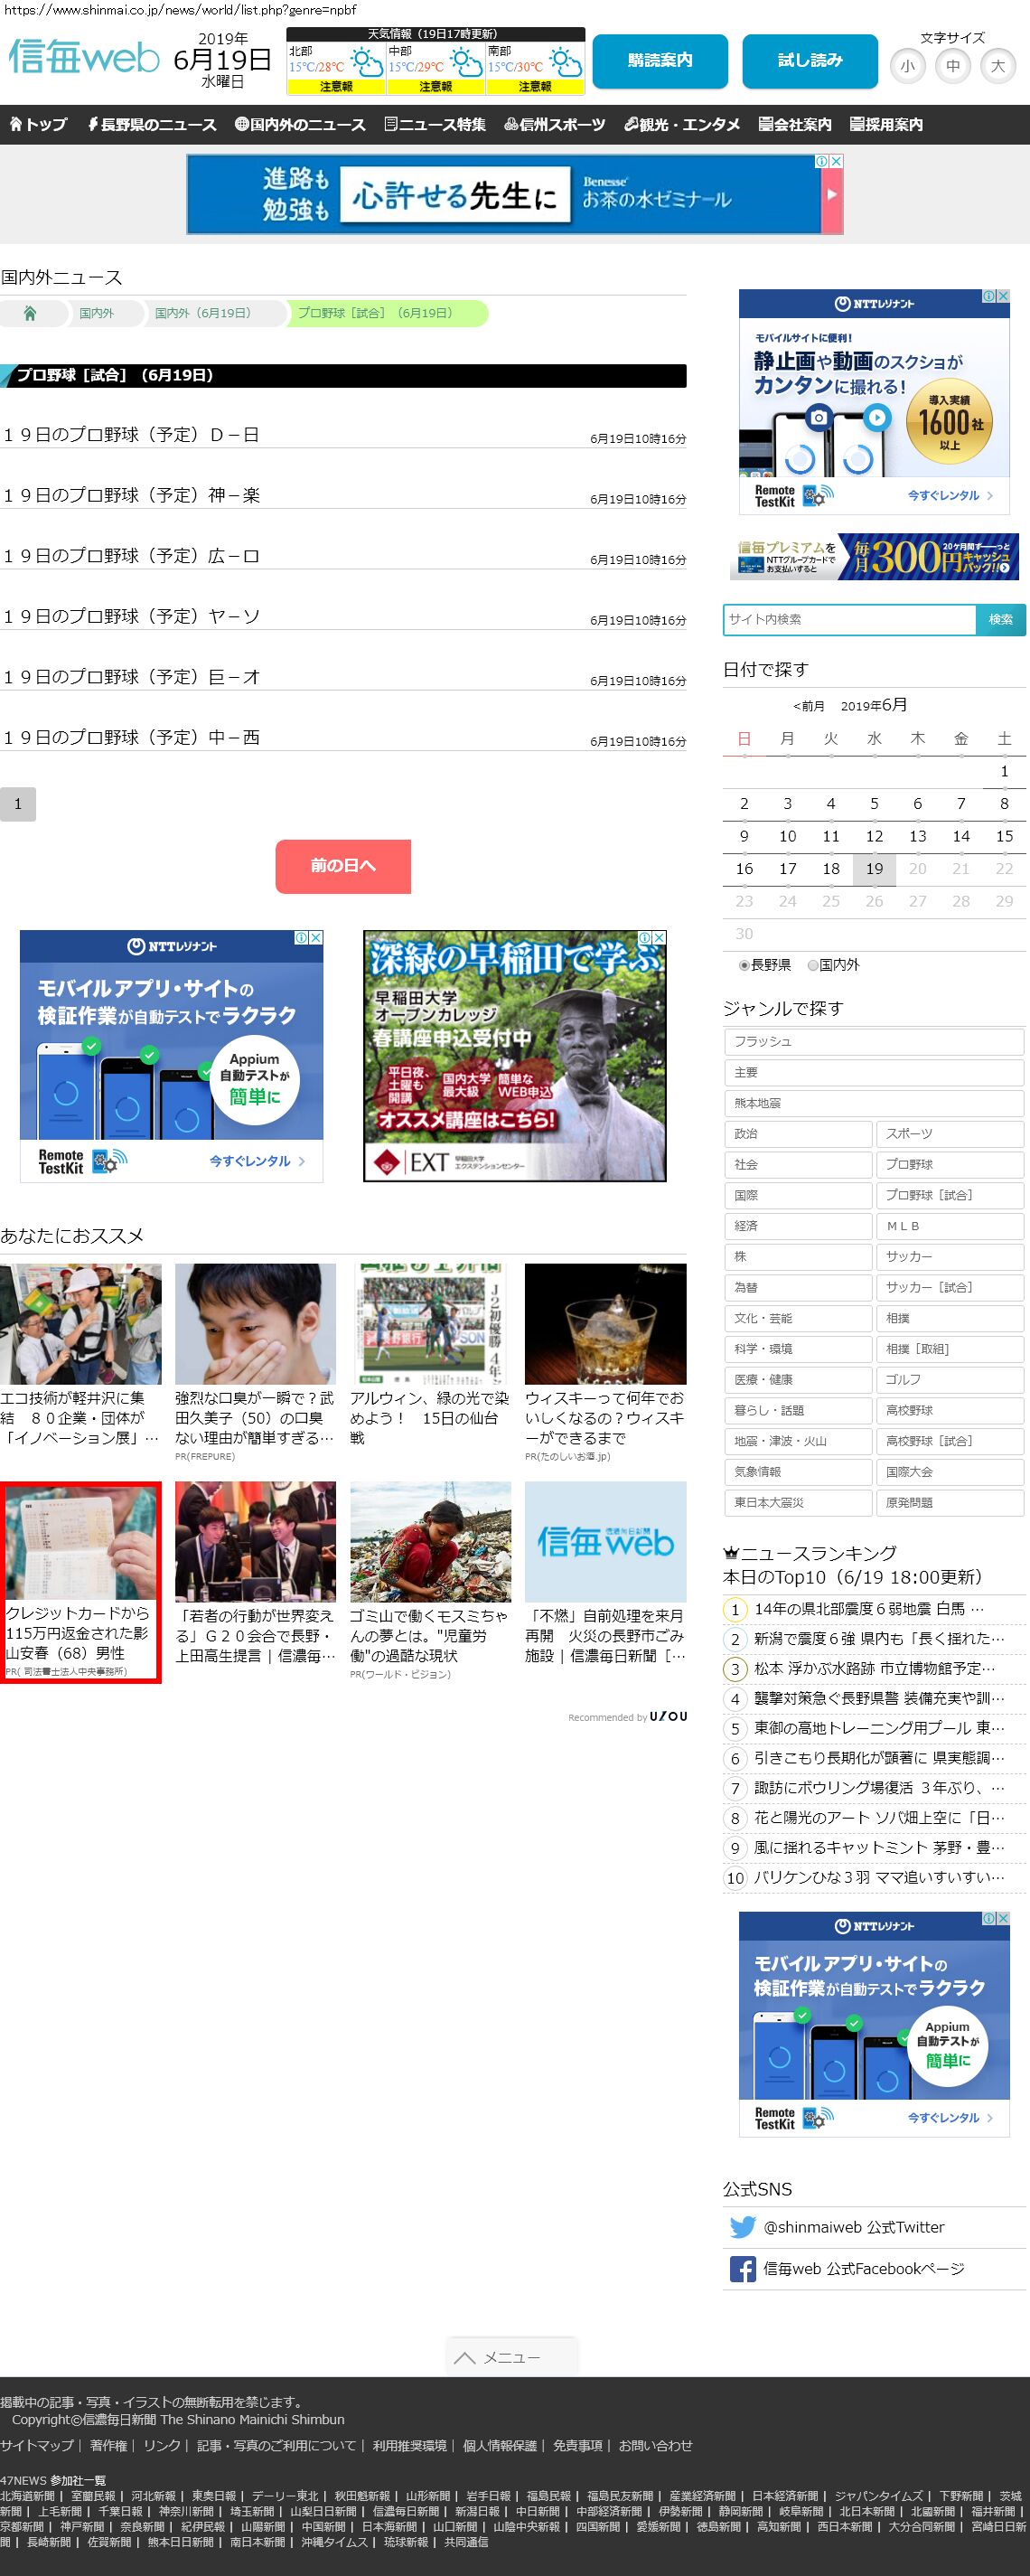Select the 長野県 radio button
Screen dimensions: 1030x2576
pyautogui.click(x=744, y=965)
